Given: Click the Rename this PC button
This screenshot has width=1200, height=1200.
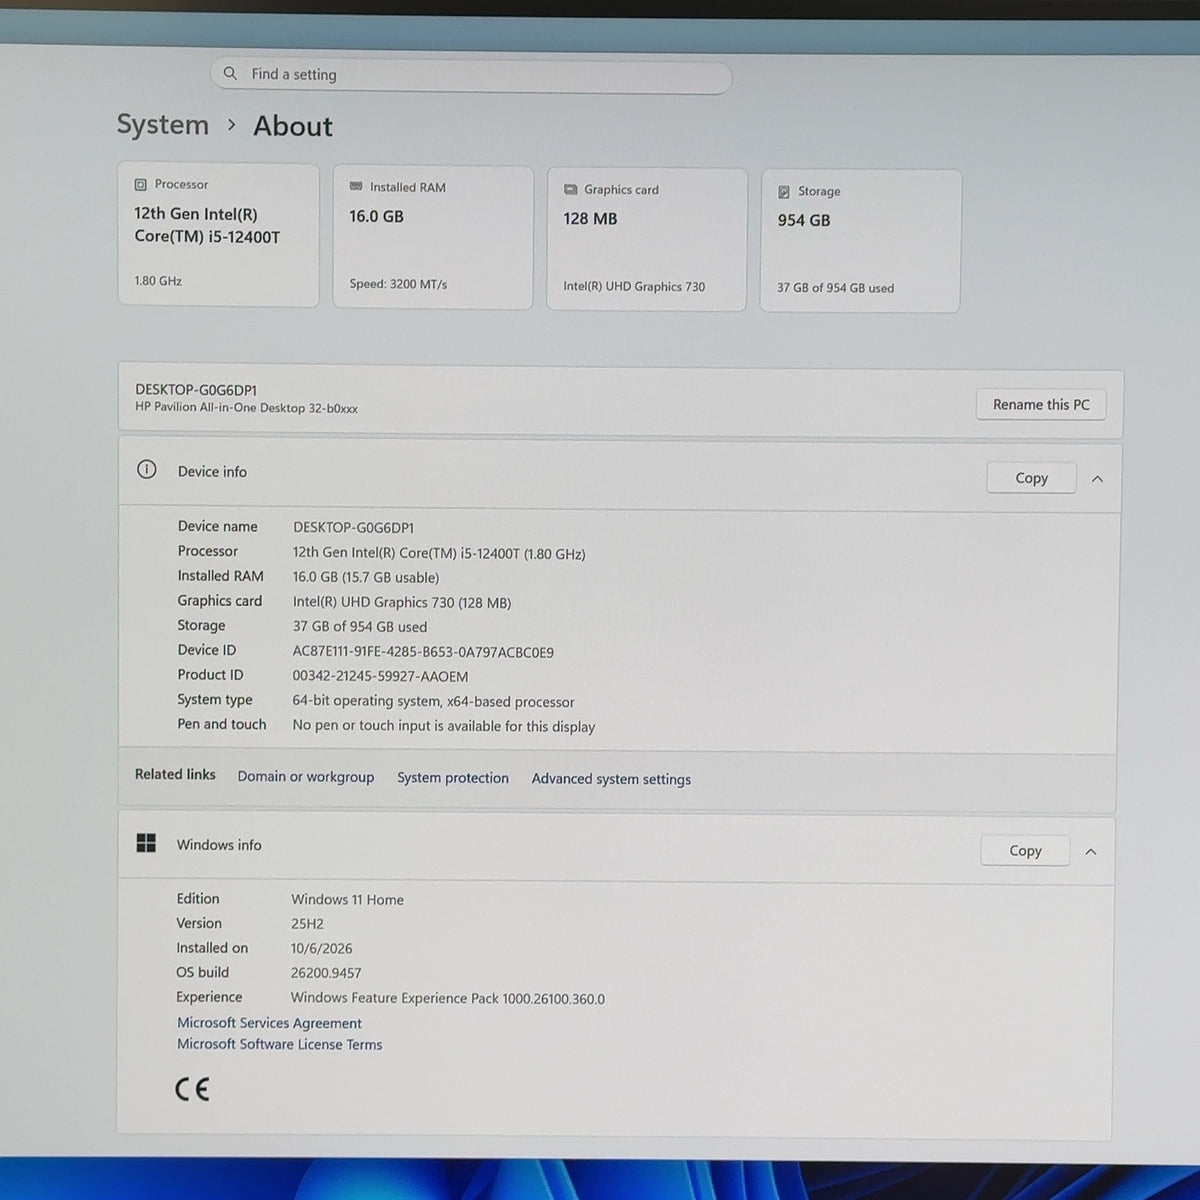Looking at the screenshot, I should tap(1041, 404).
